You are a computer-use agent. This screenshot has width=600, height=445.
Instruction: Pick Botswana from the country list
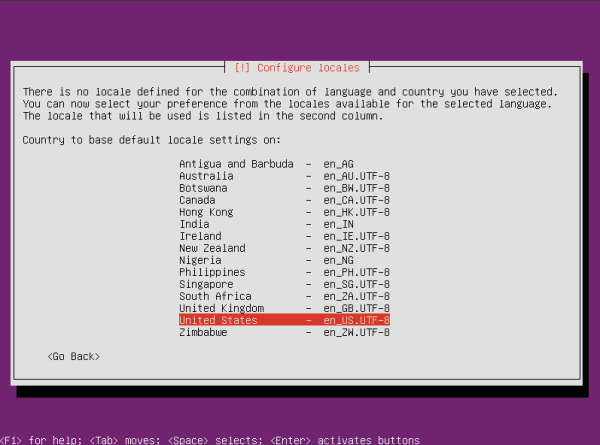[x=284, y=188]
